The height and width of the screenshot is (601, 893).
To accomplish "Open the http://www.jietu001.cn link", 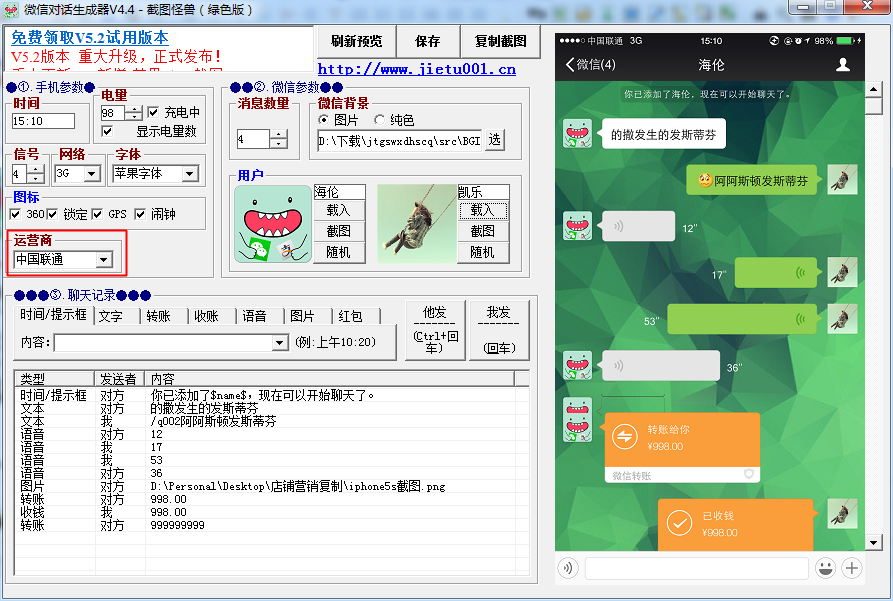I will (416, 69).
